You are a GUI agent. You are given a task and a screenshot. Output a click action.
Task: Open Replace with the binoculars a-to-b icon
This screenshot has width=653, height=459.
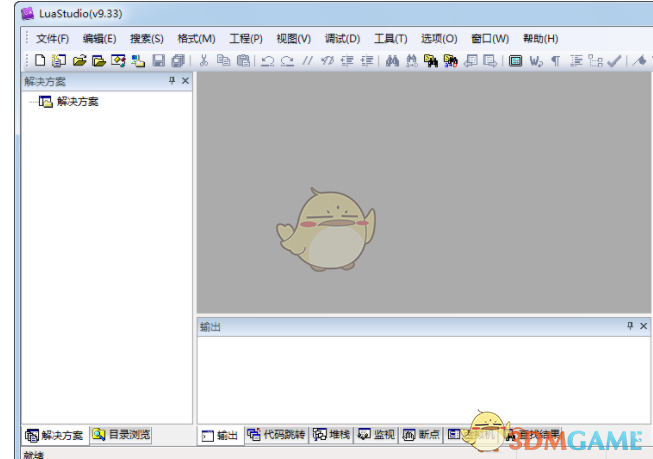(x=411, y=61)
